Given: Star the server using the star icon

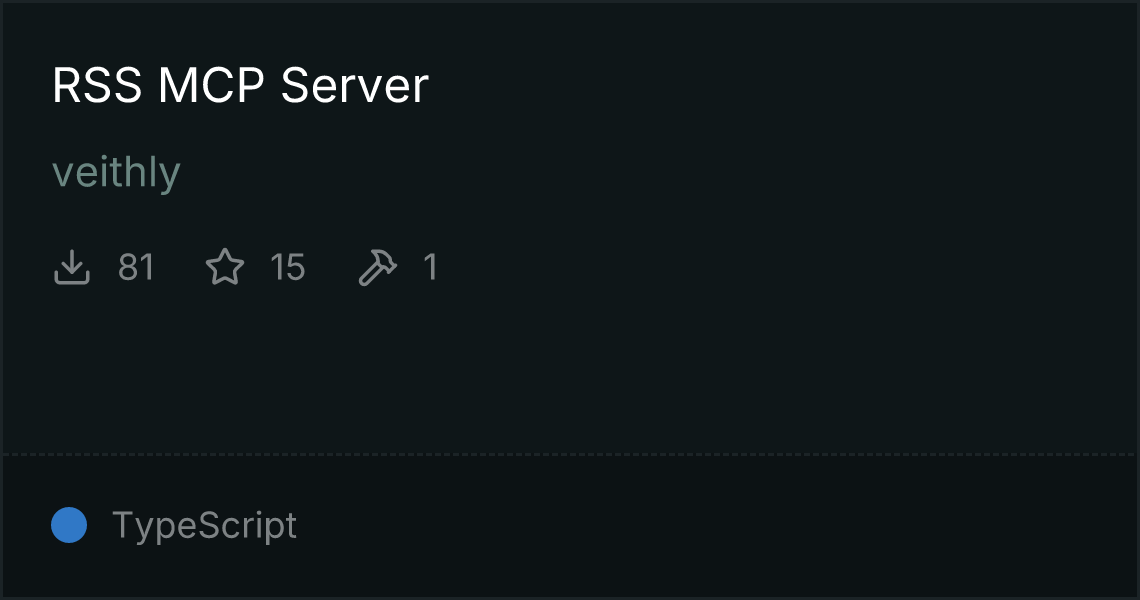Looking at the screenshot, I should [x=225, y=267].
